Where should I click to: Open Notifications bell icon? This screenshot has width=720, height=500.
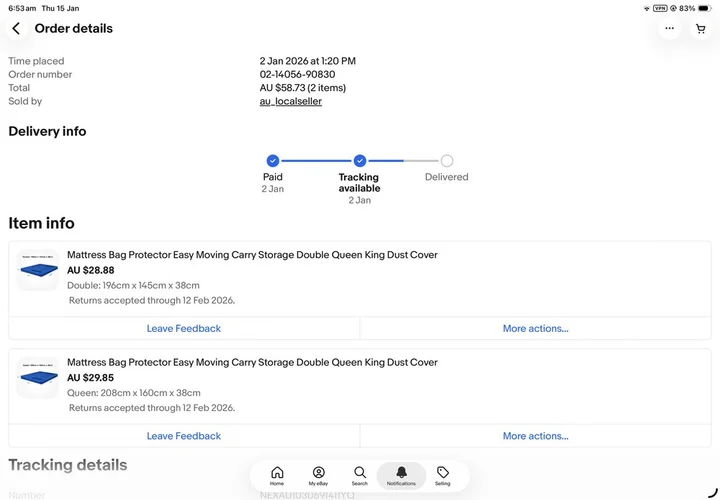(401, 476)
